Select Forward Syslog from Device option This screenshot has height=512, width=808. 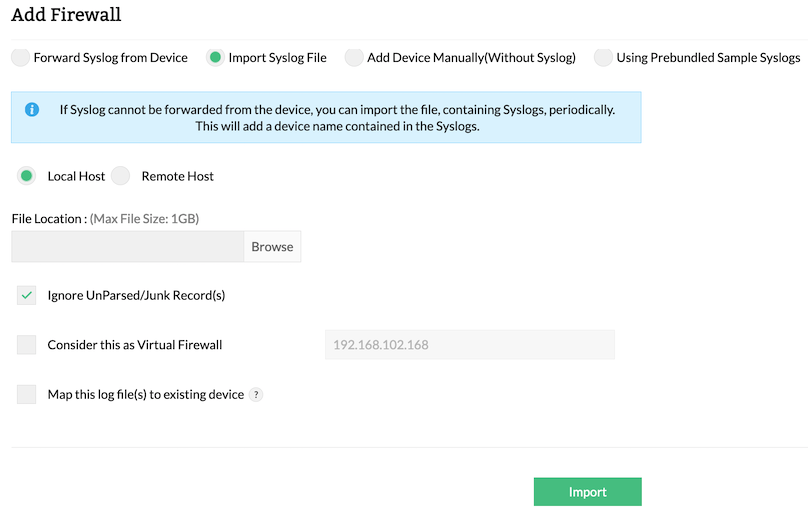20,58
